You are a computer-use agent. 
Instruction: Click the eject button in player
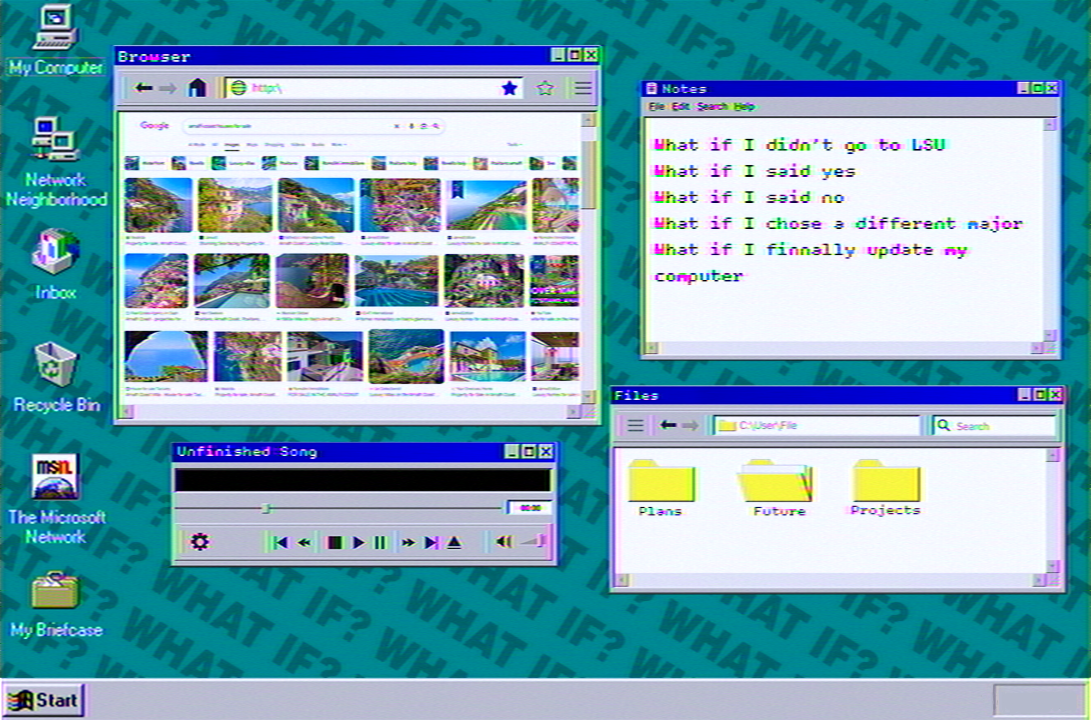[x=454, y=542]
